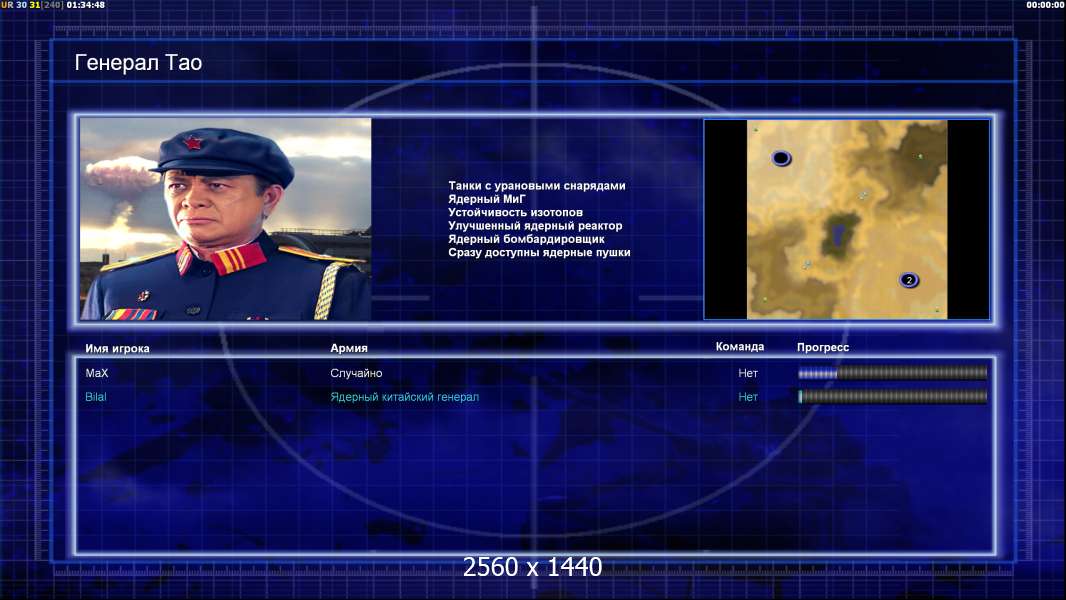Click Ядерный бомбардировщик line
This screenshot has width=1066, height=600.
[526, 239]
